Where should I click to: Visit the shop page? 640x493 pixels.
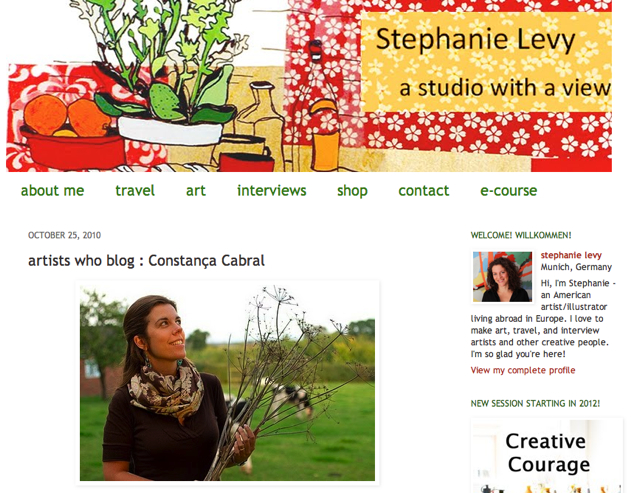(x=352, y=191)
